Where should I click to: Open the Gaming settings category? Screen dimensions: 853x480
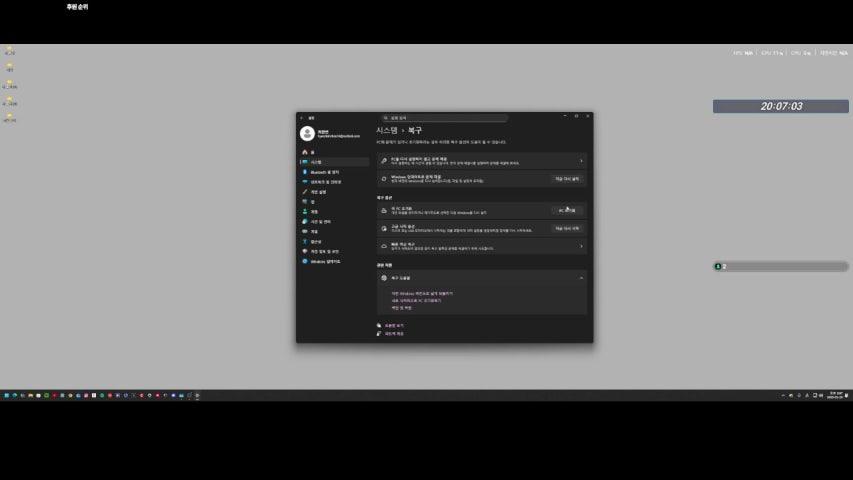(334, 231)
